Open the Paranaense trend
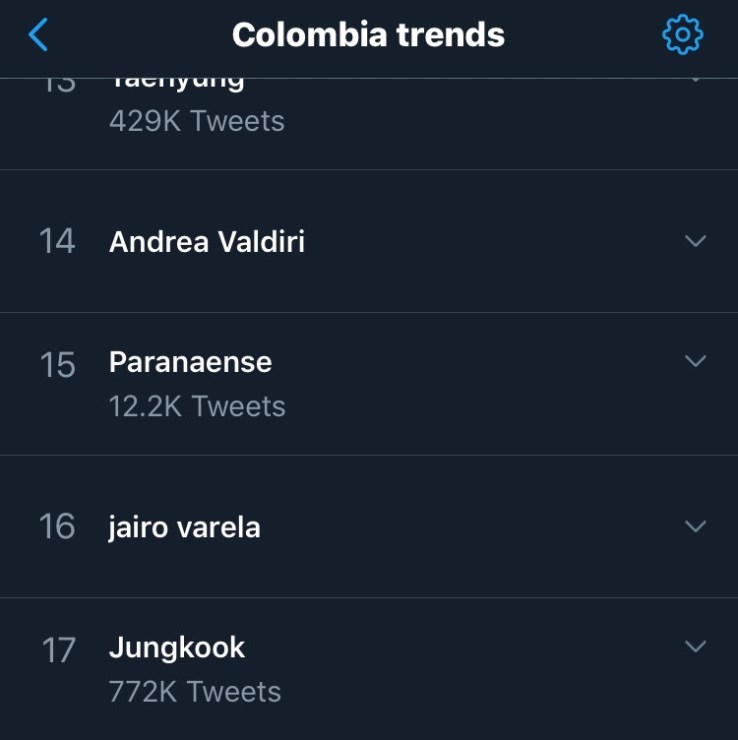Image resolution: width=738 pixels, height=740 pixels. click(x=190, y=361)
